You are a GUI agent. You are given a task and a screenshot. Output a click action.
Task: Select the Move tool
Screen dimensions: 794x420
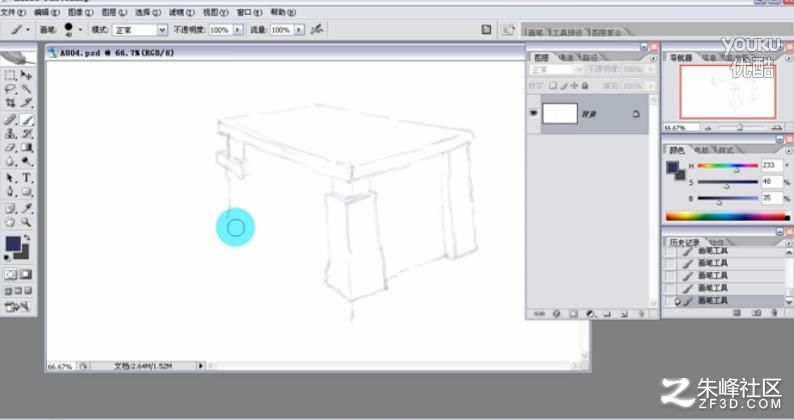(26, 75)
